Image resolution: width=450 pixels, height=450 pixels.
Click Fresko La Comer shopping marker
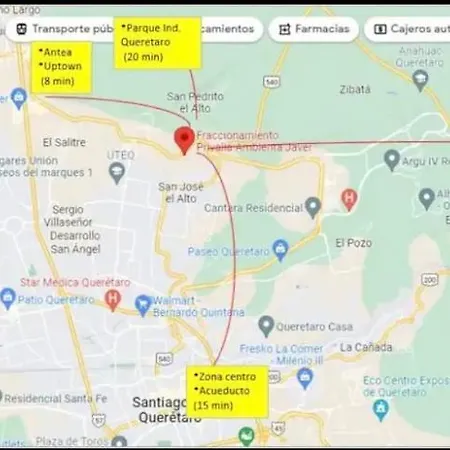pos(305,378)
